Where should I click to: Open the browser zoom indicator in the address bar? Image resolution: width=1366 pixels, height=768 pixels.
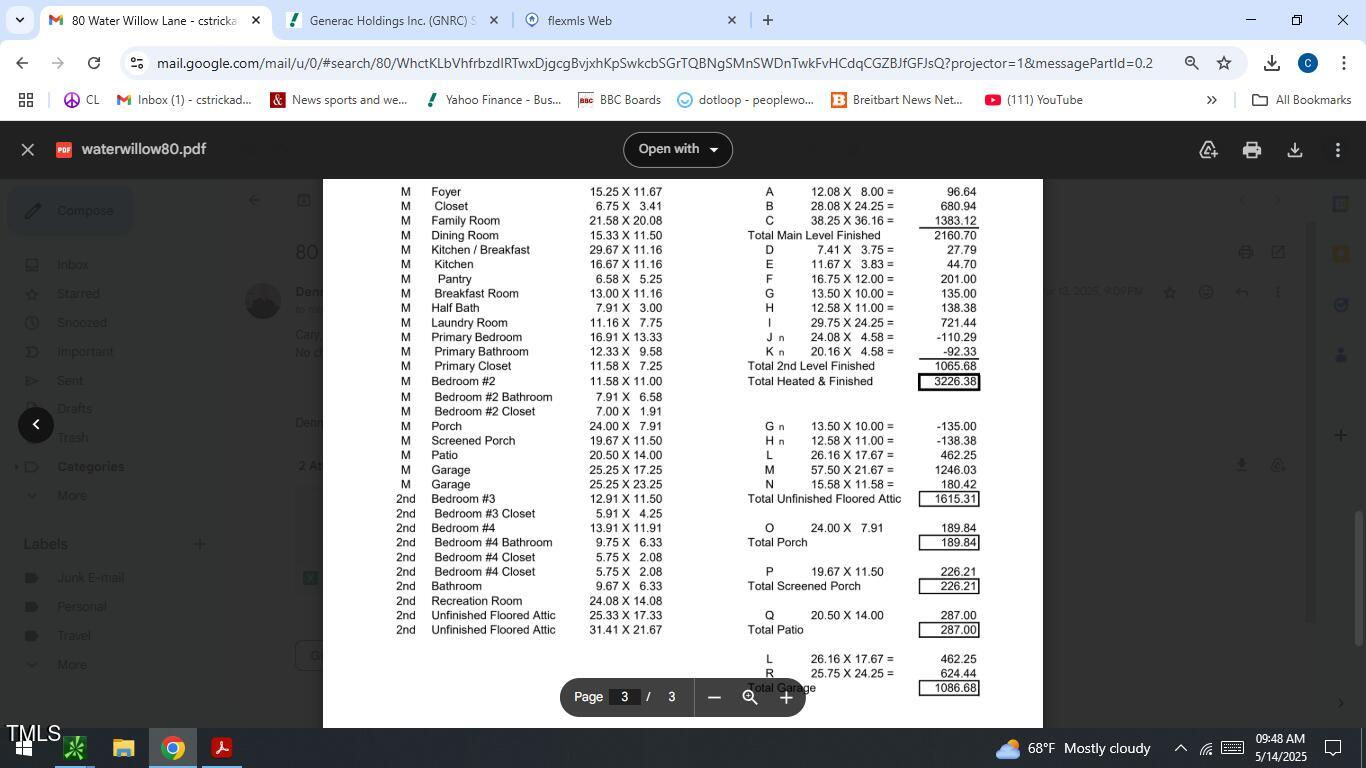[x=1191, y=63]
